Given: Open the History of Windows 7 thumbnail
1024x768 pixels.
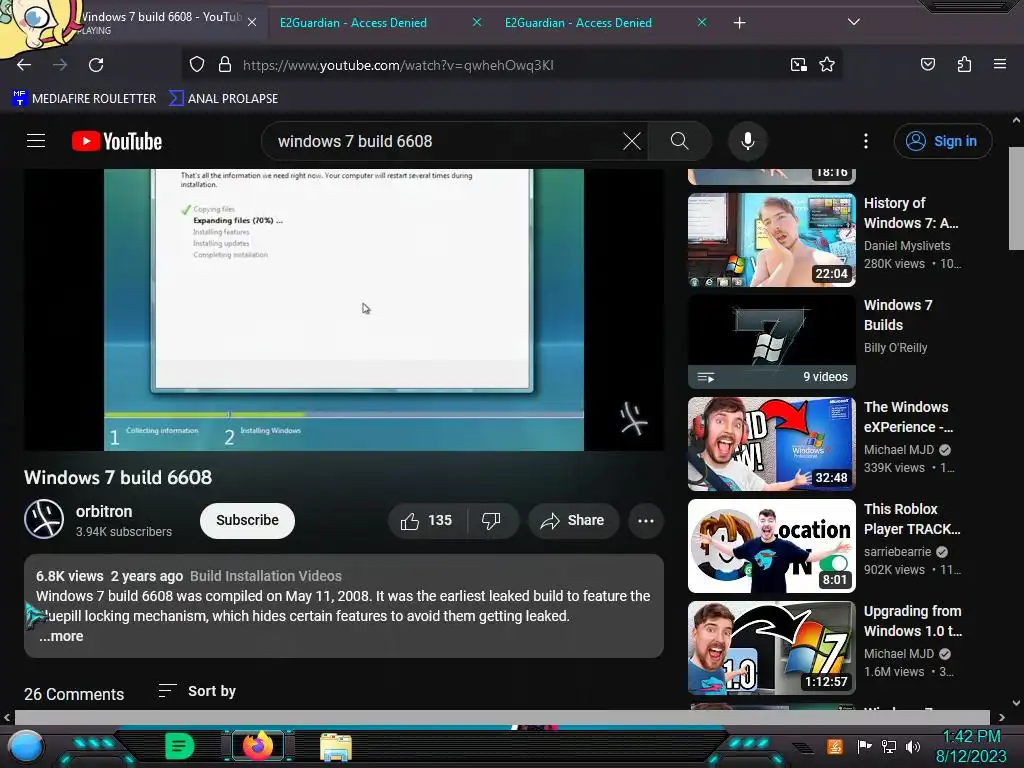Looking at the screenshot, I should tap(771, 240).
